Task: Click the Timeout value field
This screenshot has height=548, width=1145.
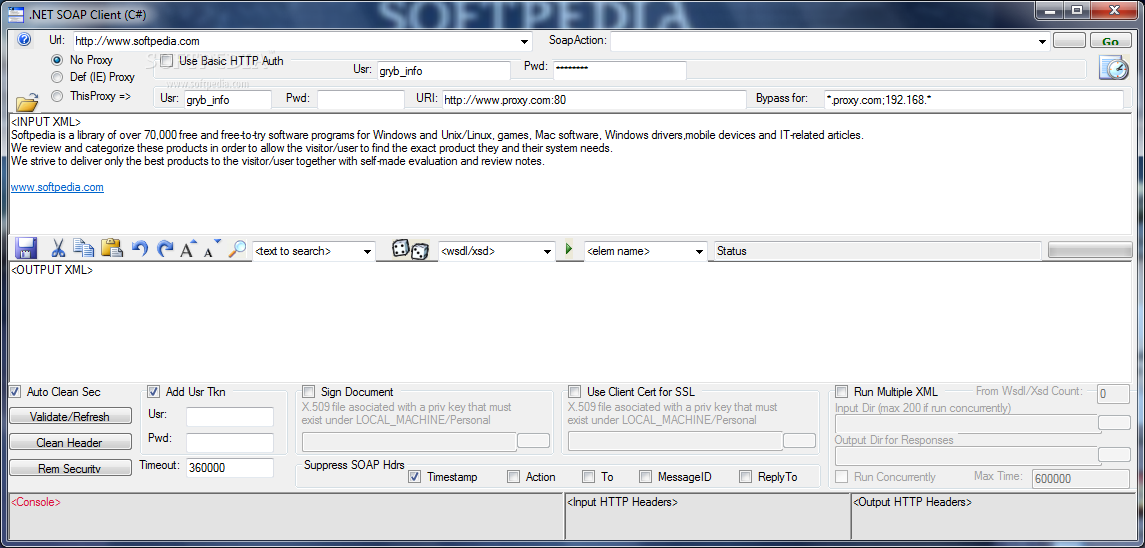Action: pyautogui.click(x=229, y=468)
